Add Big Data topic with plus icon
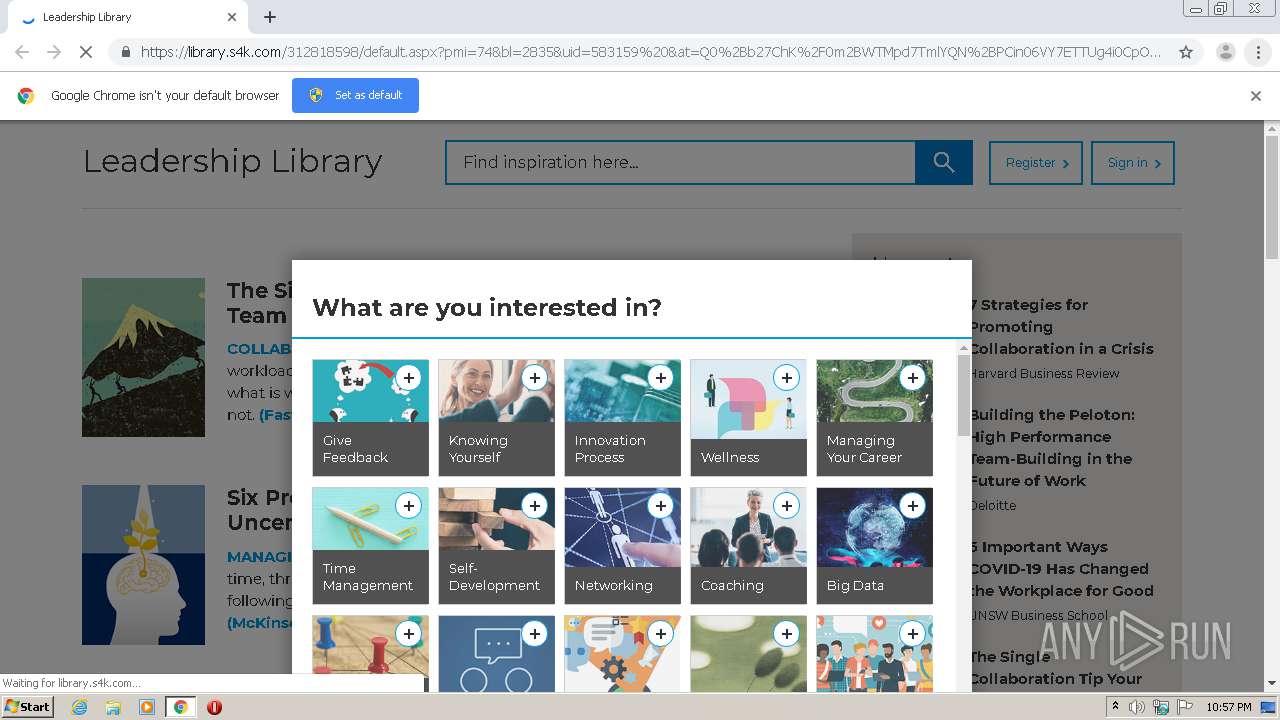1280x720 pixels. click(912, 506)
